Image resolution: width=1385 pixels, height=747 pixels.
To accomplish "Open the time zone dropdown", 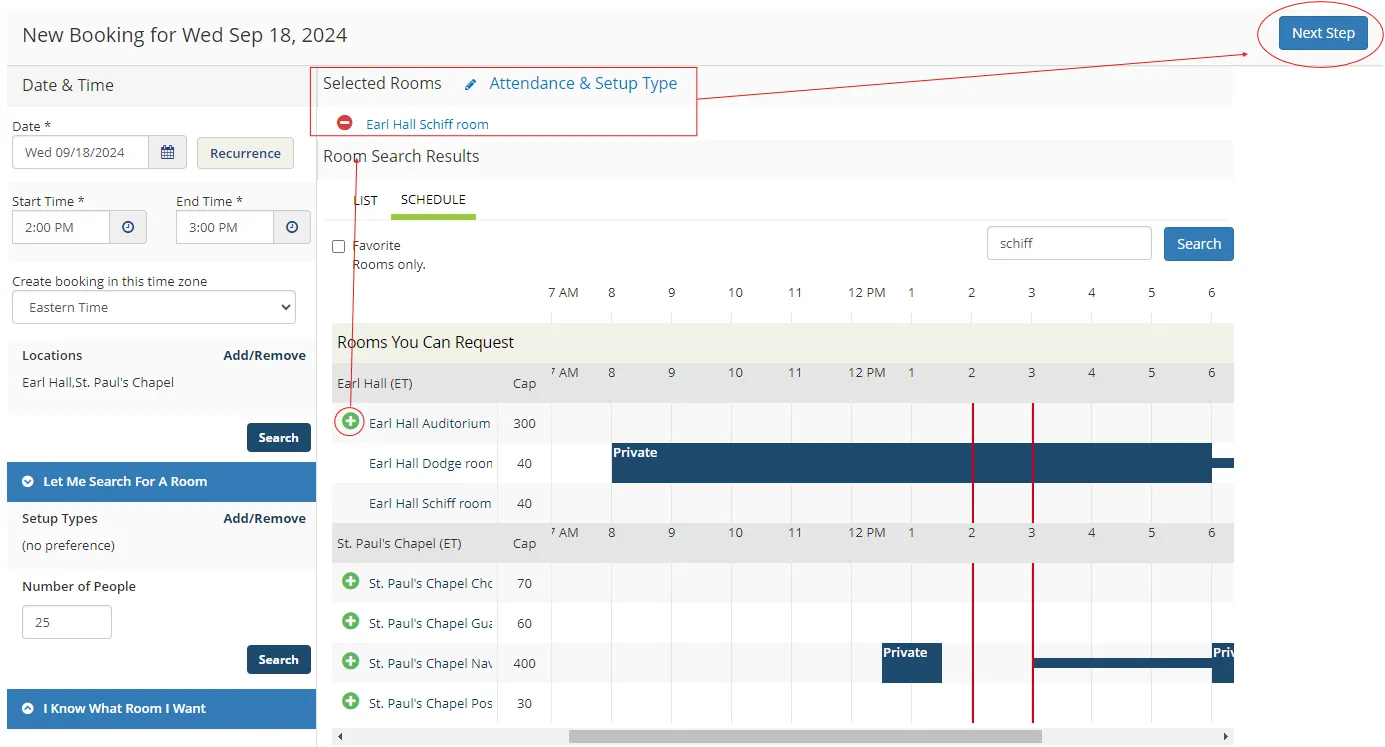I will click(154, 307).
